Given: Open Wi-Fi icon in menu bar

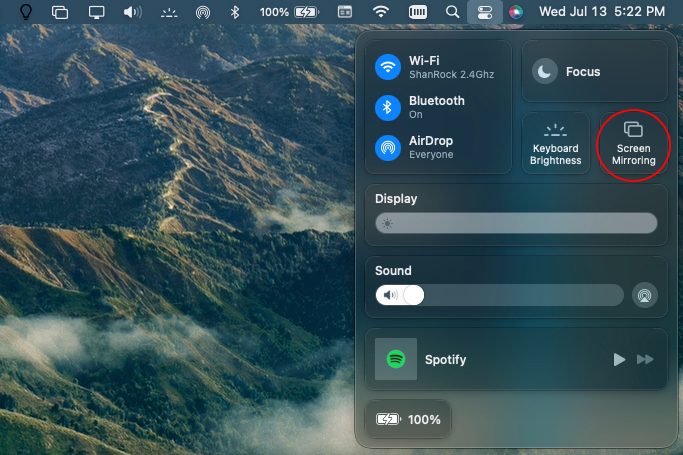Looking at the screenshot, I should tap(381, 12).
